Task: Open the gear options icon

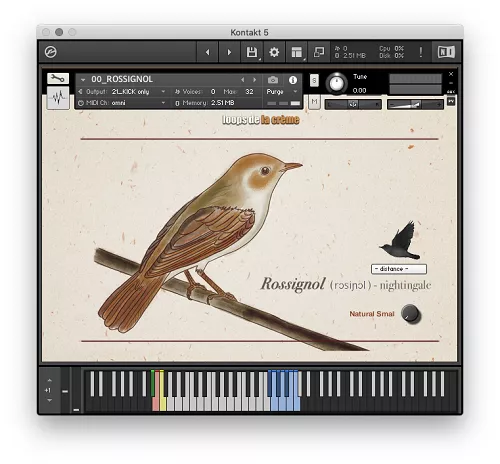Action: click(274, 52)
